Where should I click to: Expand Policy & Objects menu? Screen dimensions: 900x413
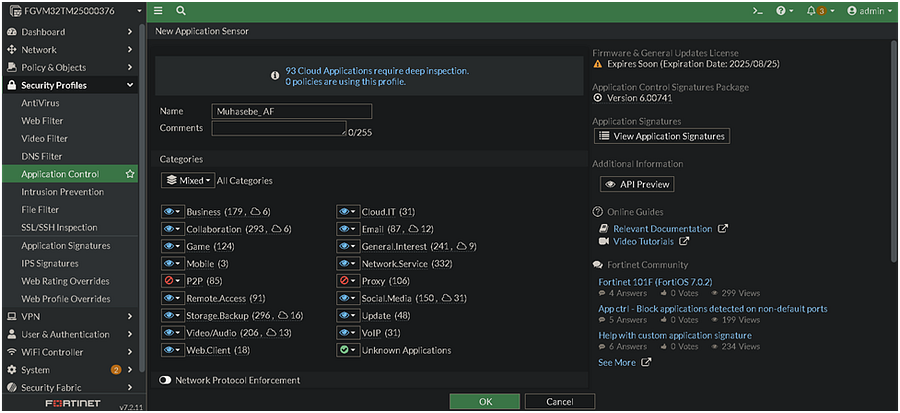(69, 68)
